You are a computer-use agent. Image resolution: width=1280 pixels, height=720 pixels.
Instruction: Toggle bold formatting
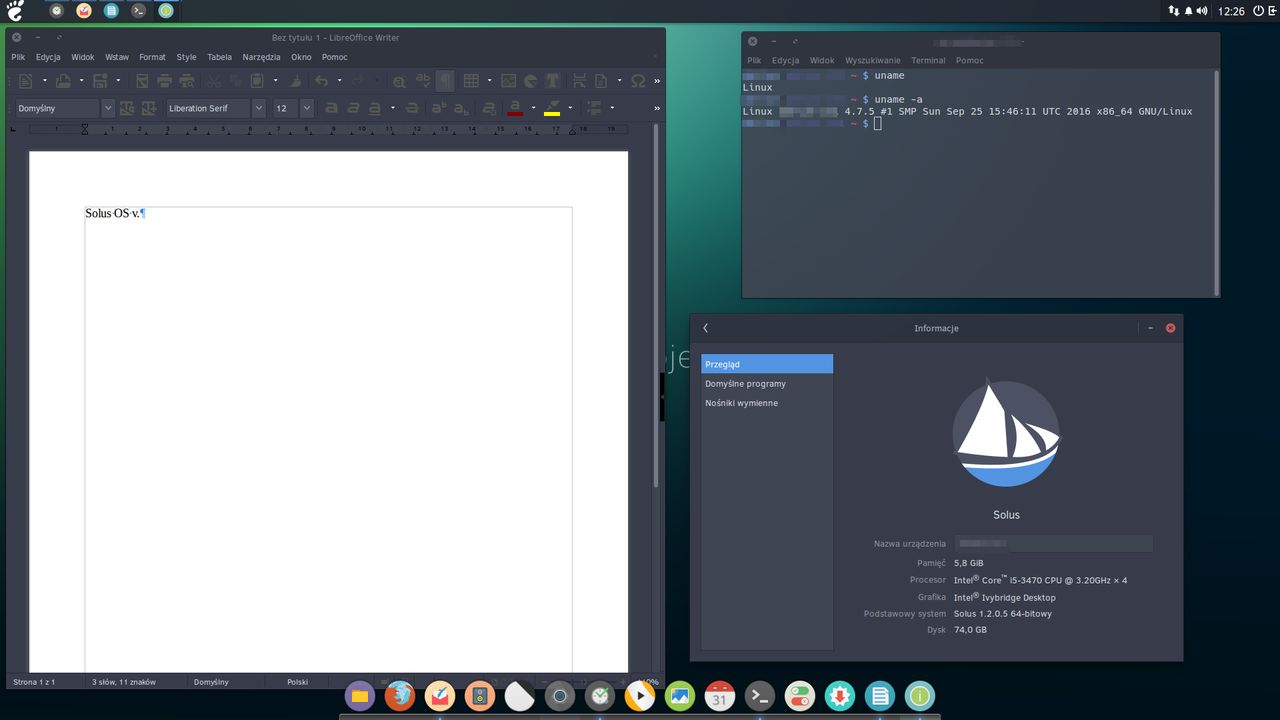pos(330,108)
